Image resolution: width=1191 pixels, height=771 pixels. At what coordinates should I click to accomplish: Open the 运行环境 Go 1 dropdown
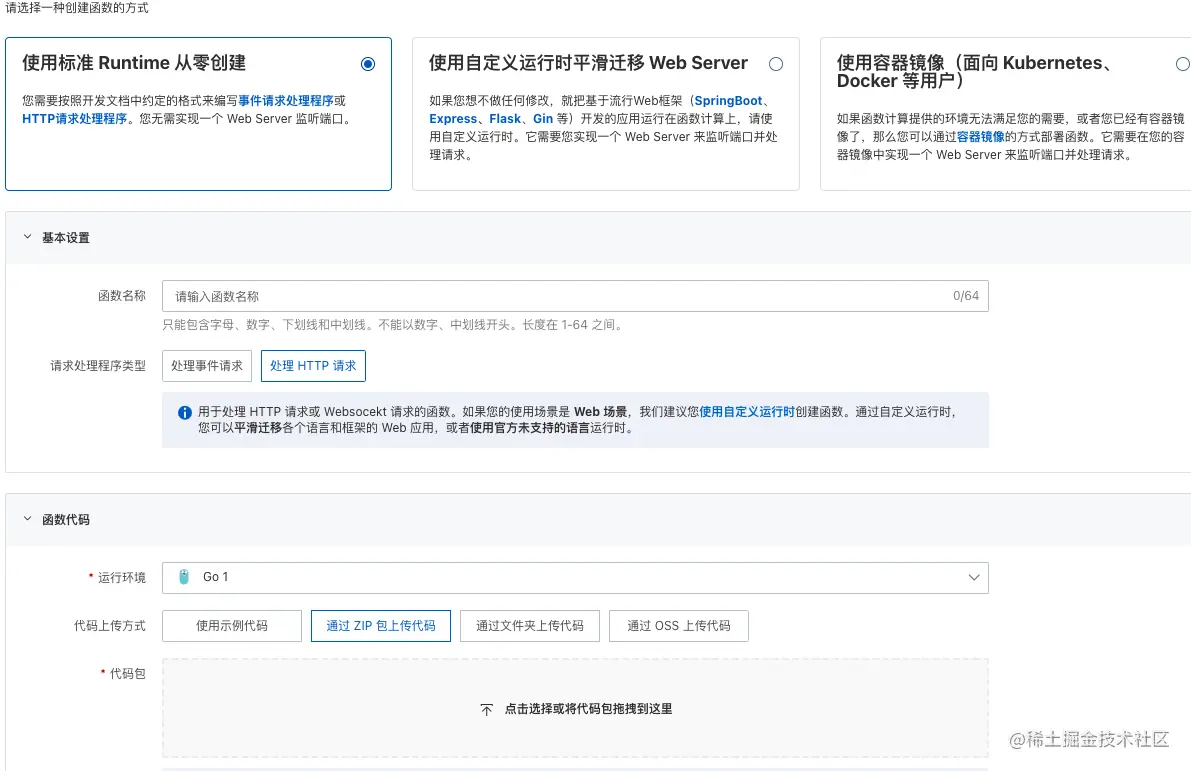point(575,577)
